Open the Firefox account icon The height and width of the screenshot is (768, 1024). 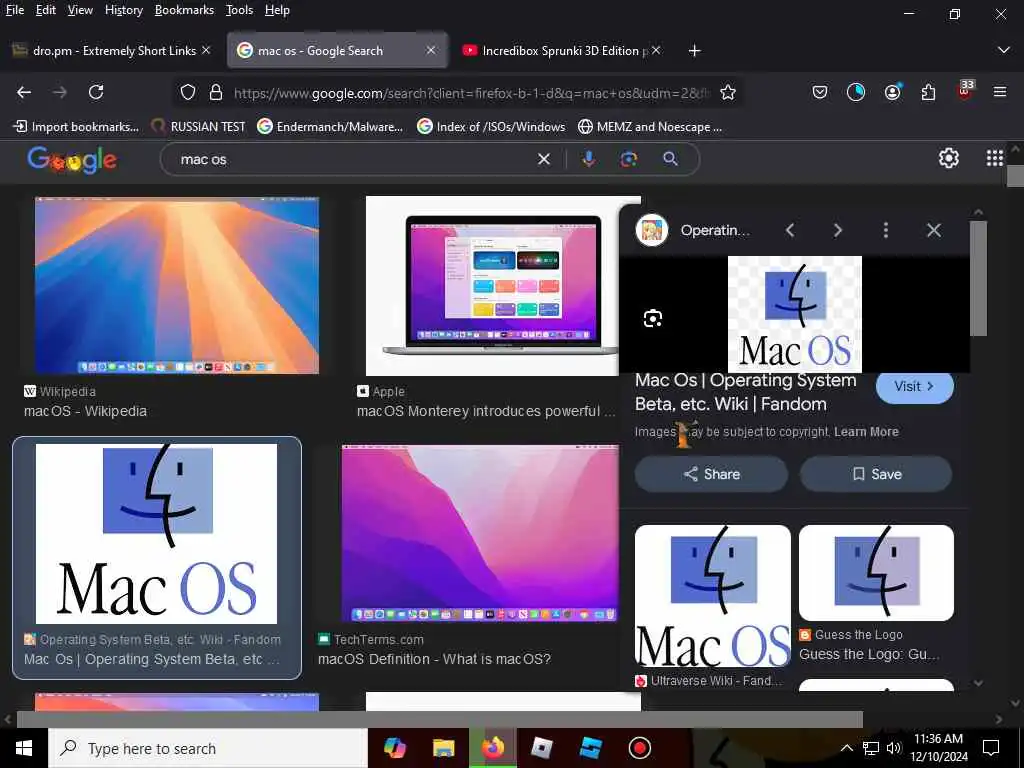(892, 93)
